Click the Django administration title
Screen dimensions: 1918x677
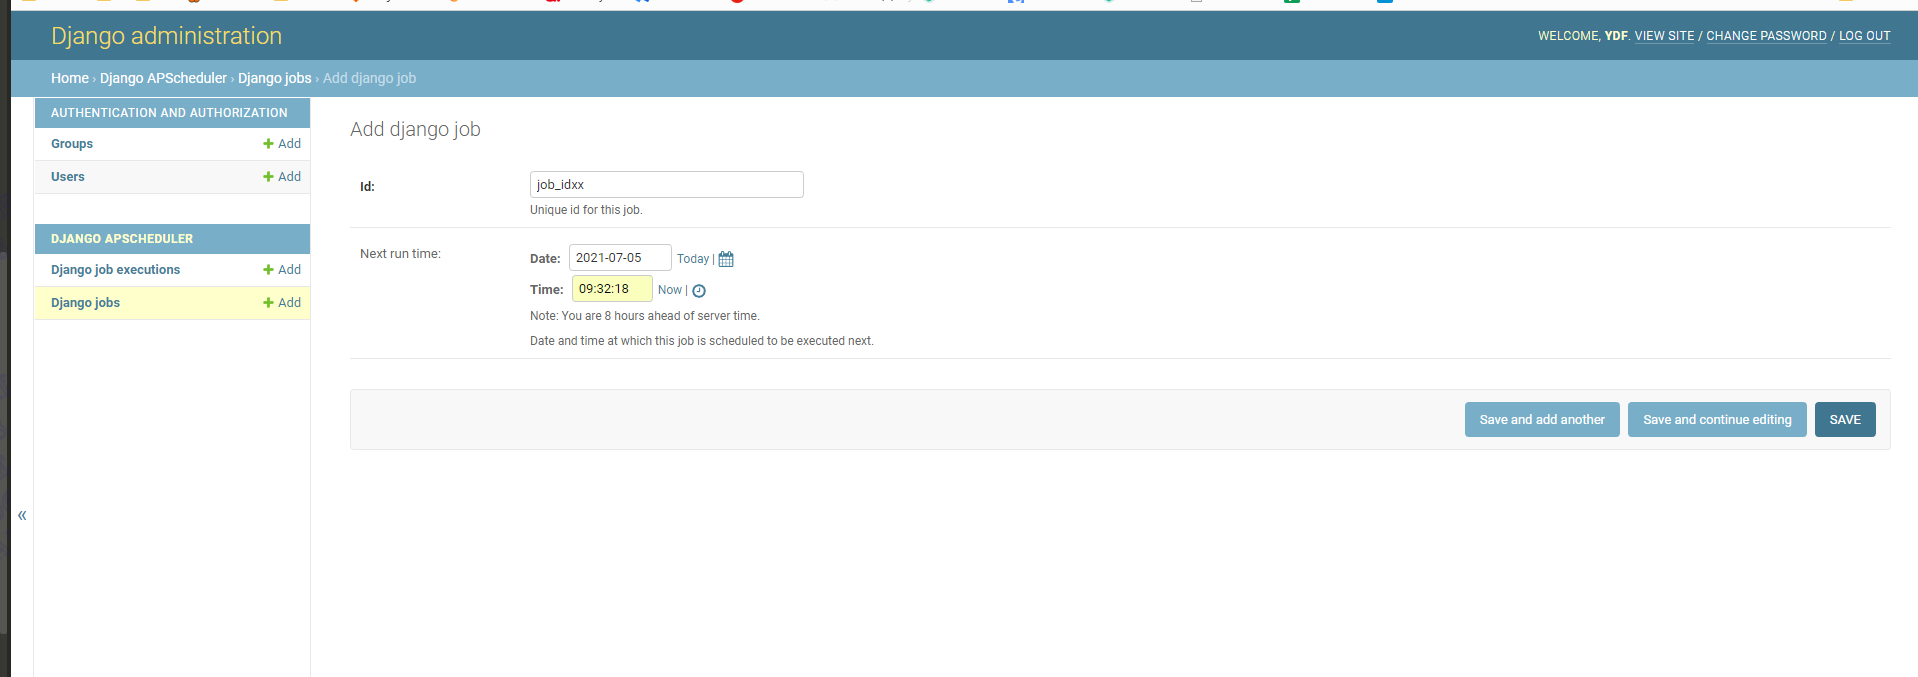coord(167,36)
